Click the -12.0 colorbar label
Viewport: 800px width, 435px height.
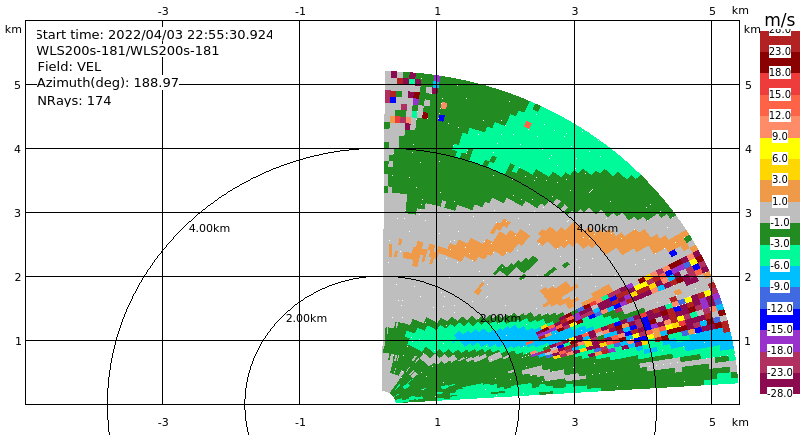[x=780, y=308]
